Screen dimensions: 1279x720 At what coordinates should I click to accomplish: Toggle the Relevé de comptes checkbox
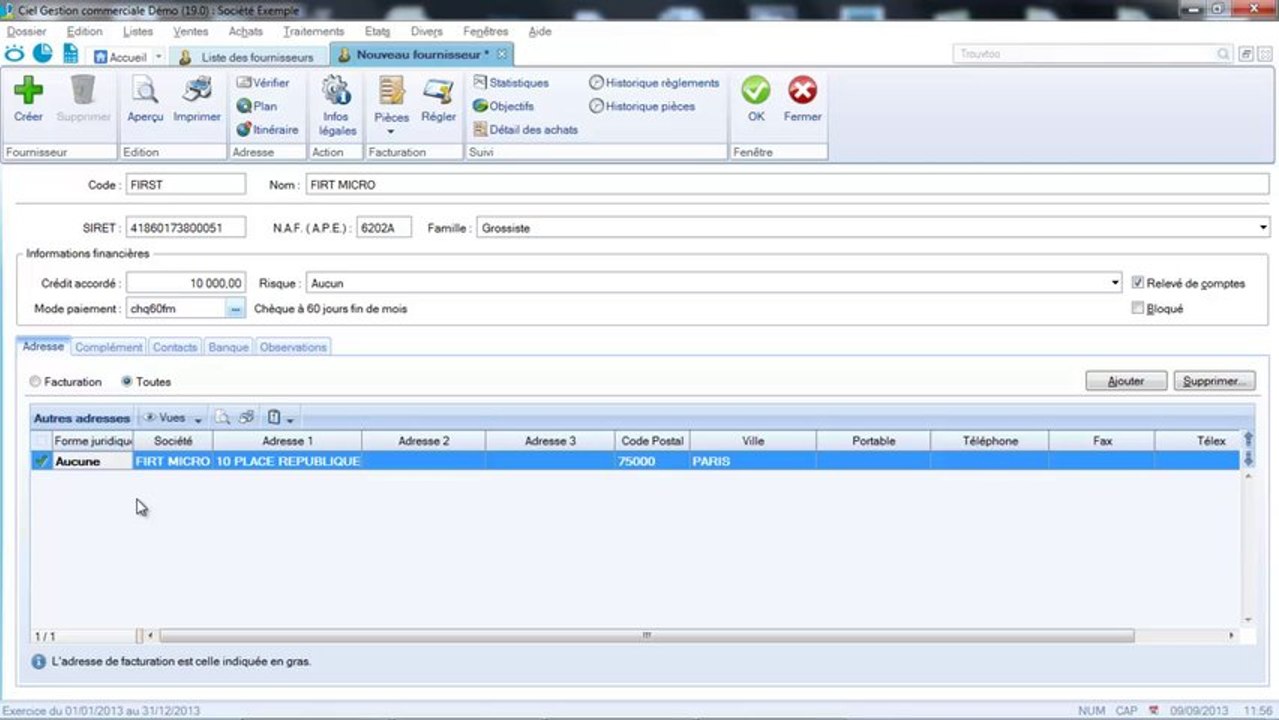[x=1138, y=283]
